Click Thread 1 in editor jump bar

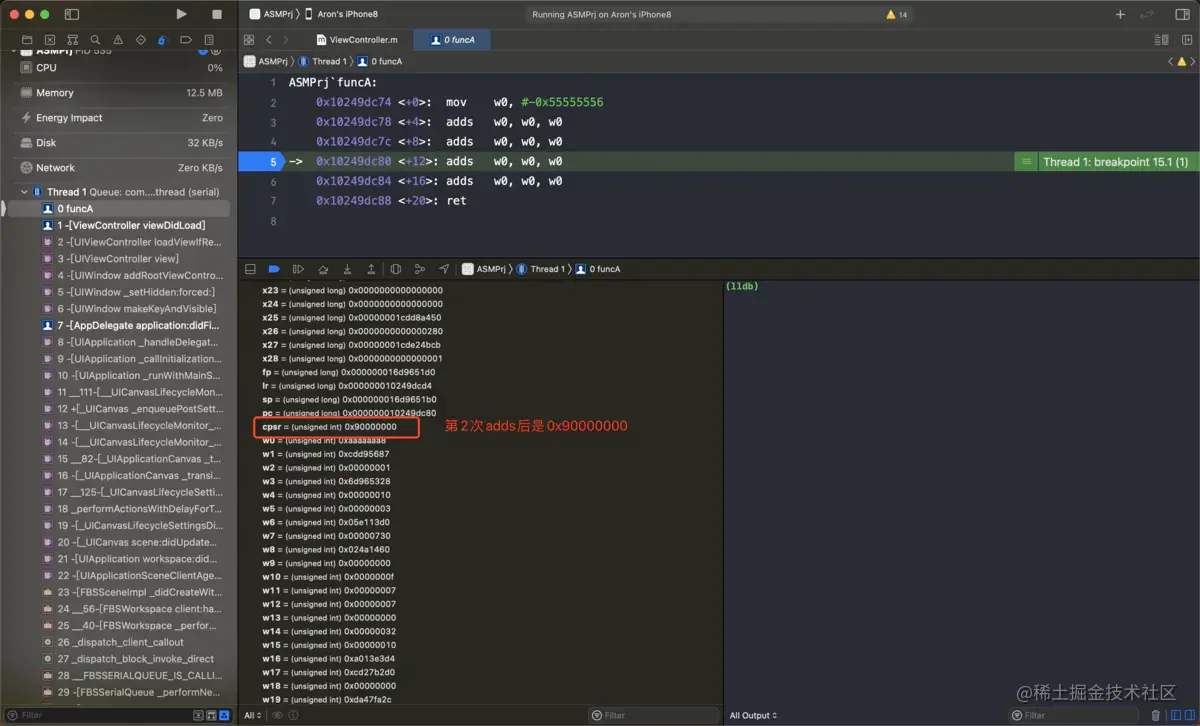[x=321, y=61]
